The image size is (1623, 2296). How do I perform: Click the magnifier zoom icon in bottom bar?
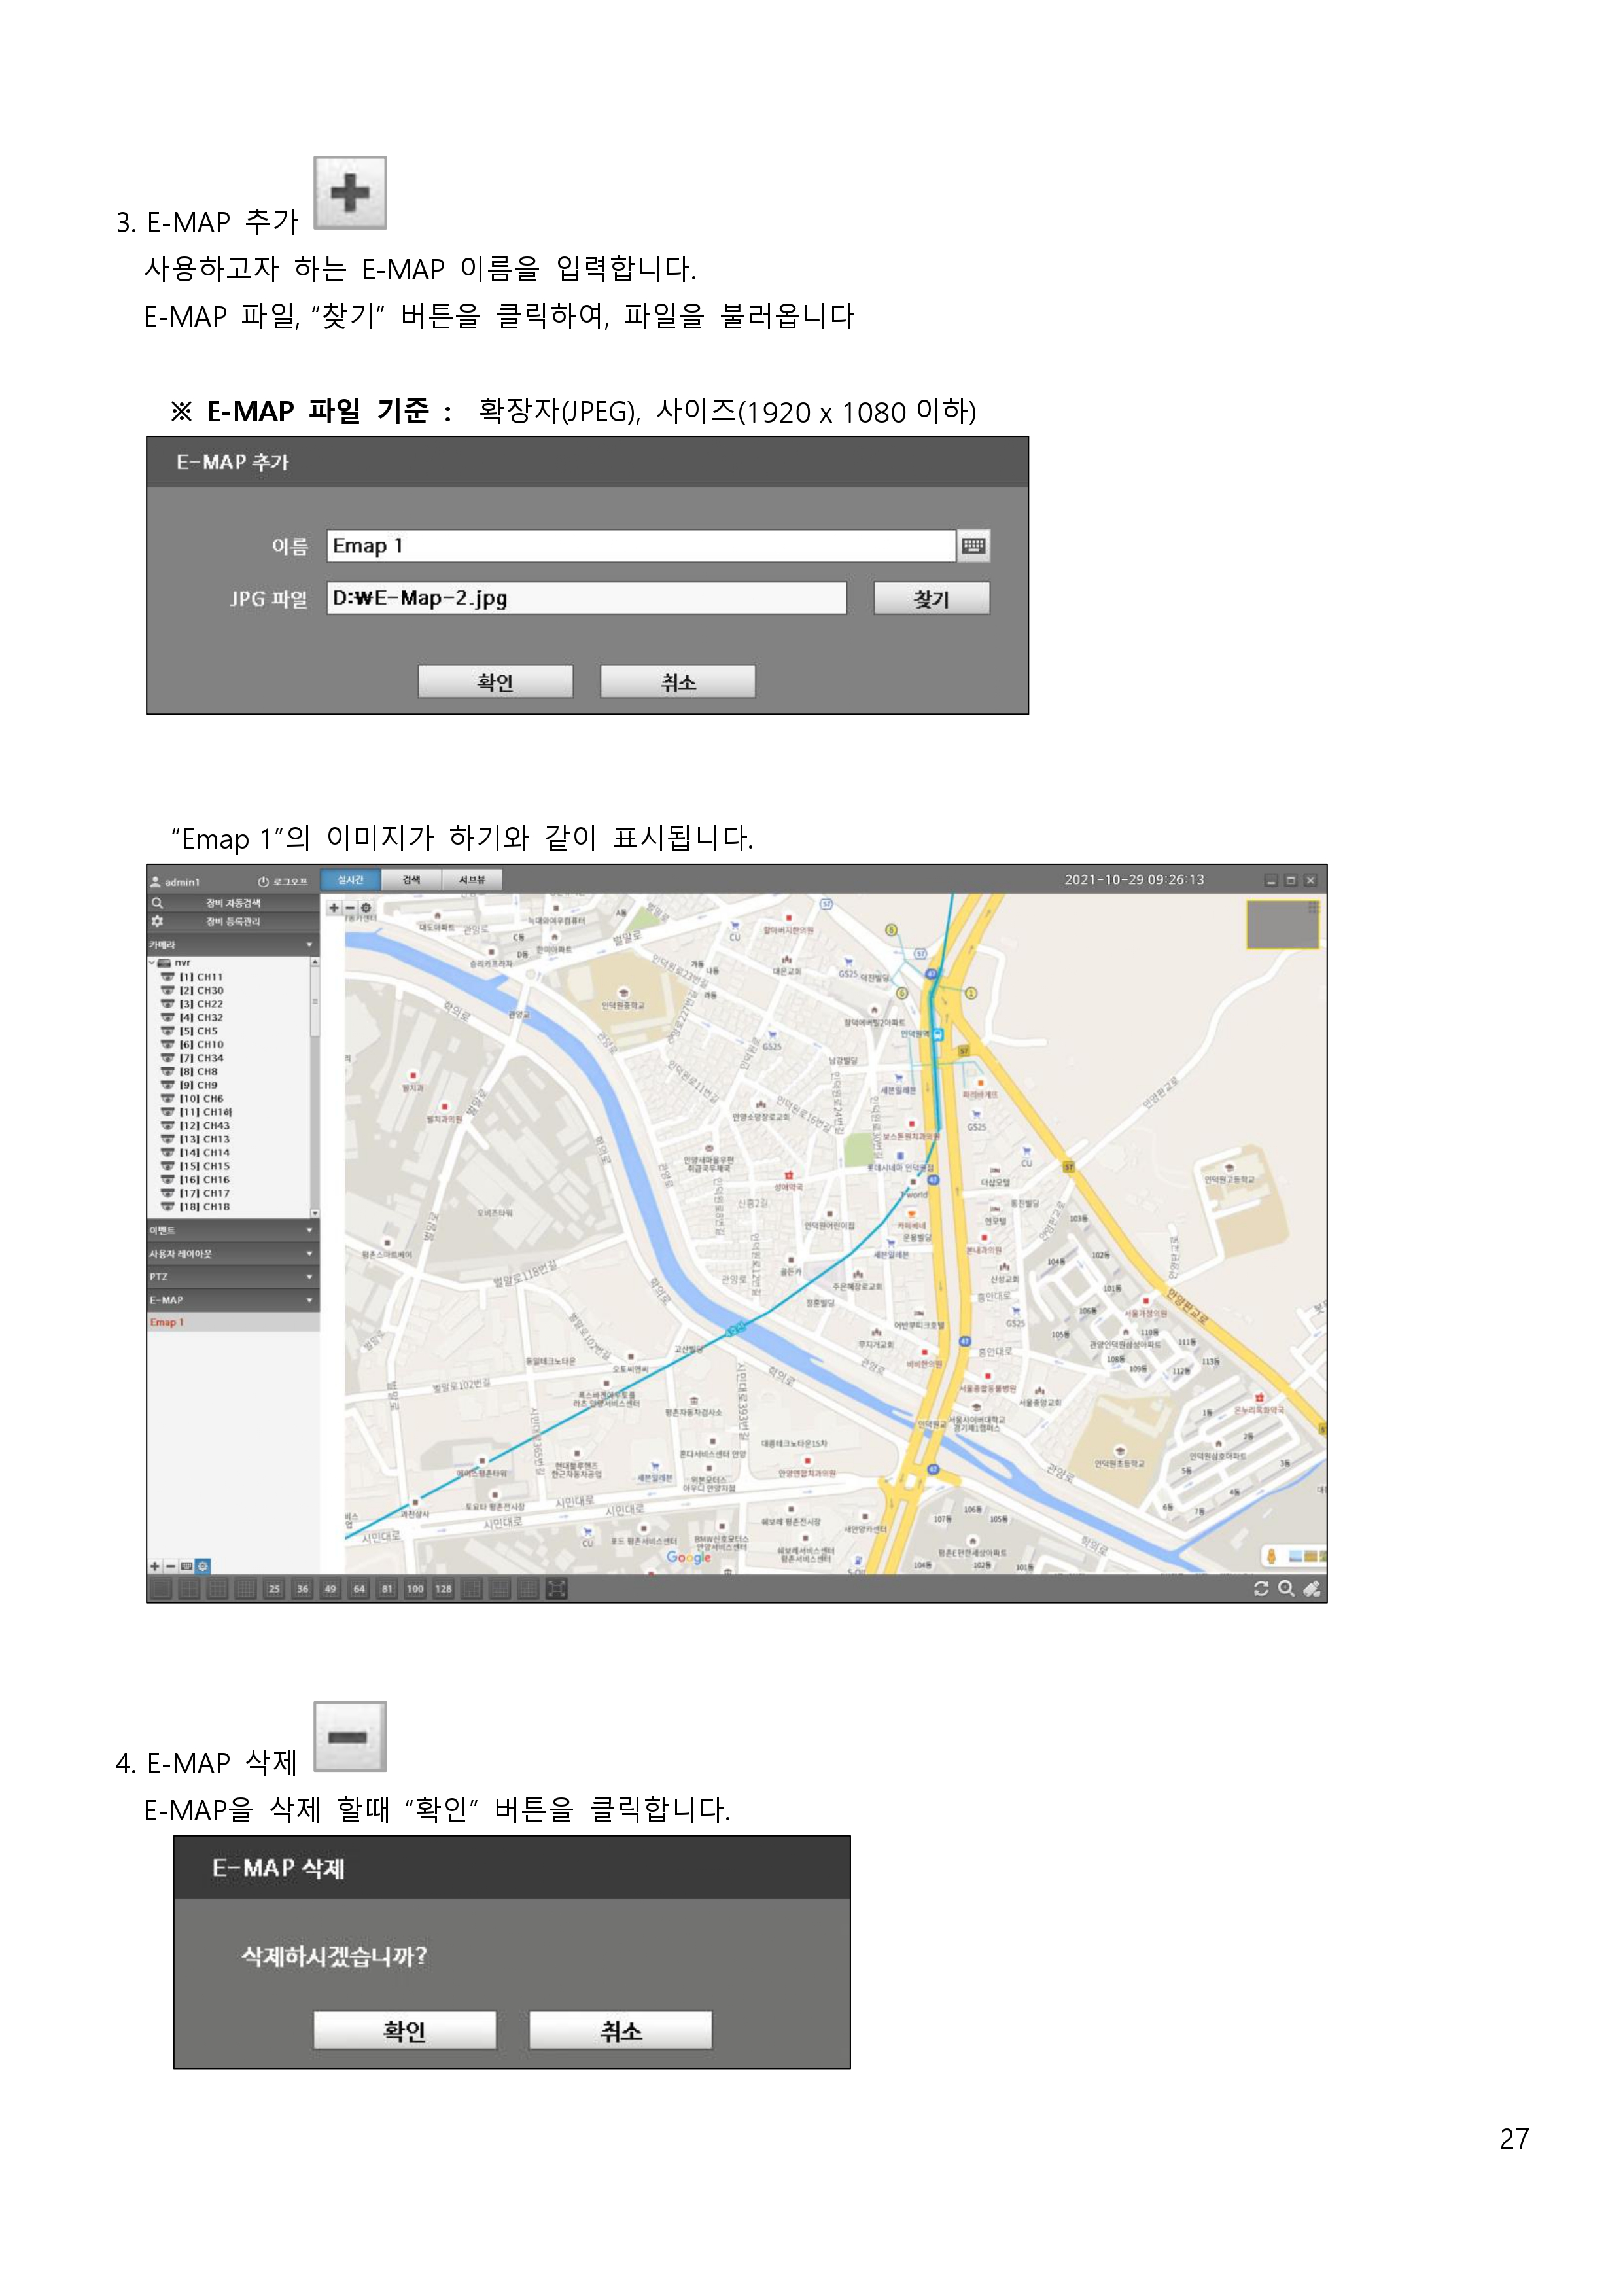point(1286,1589)
